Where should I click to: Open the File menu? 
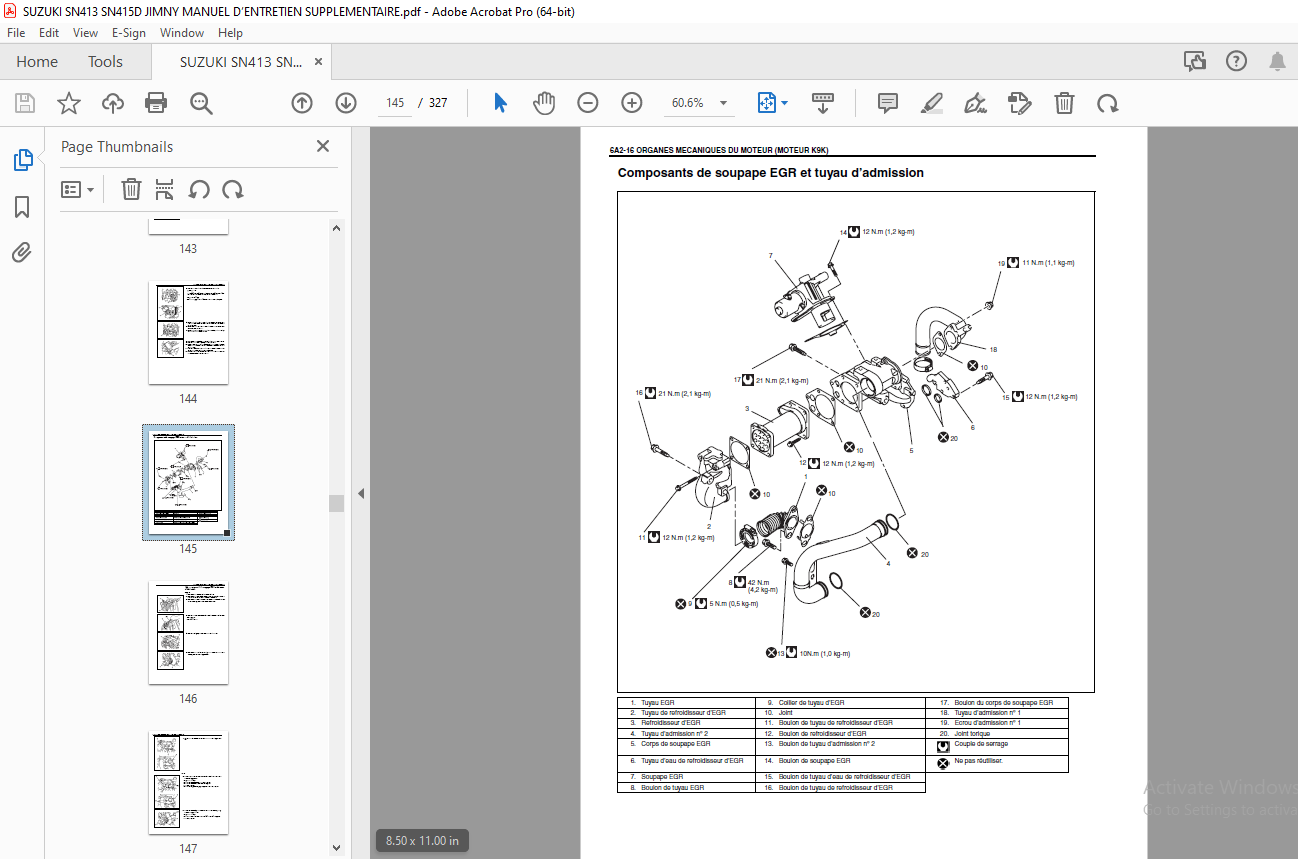click(16, 32)
